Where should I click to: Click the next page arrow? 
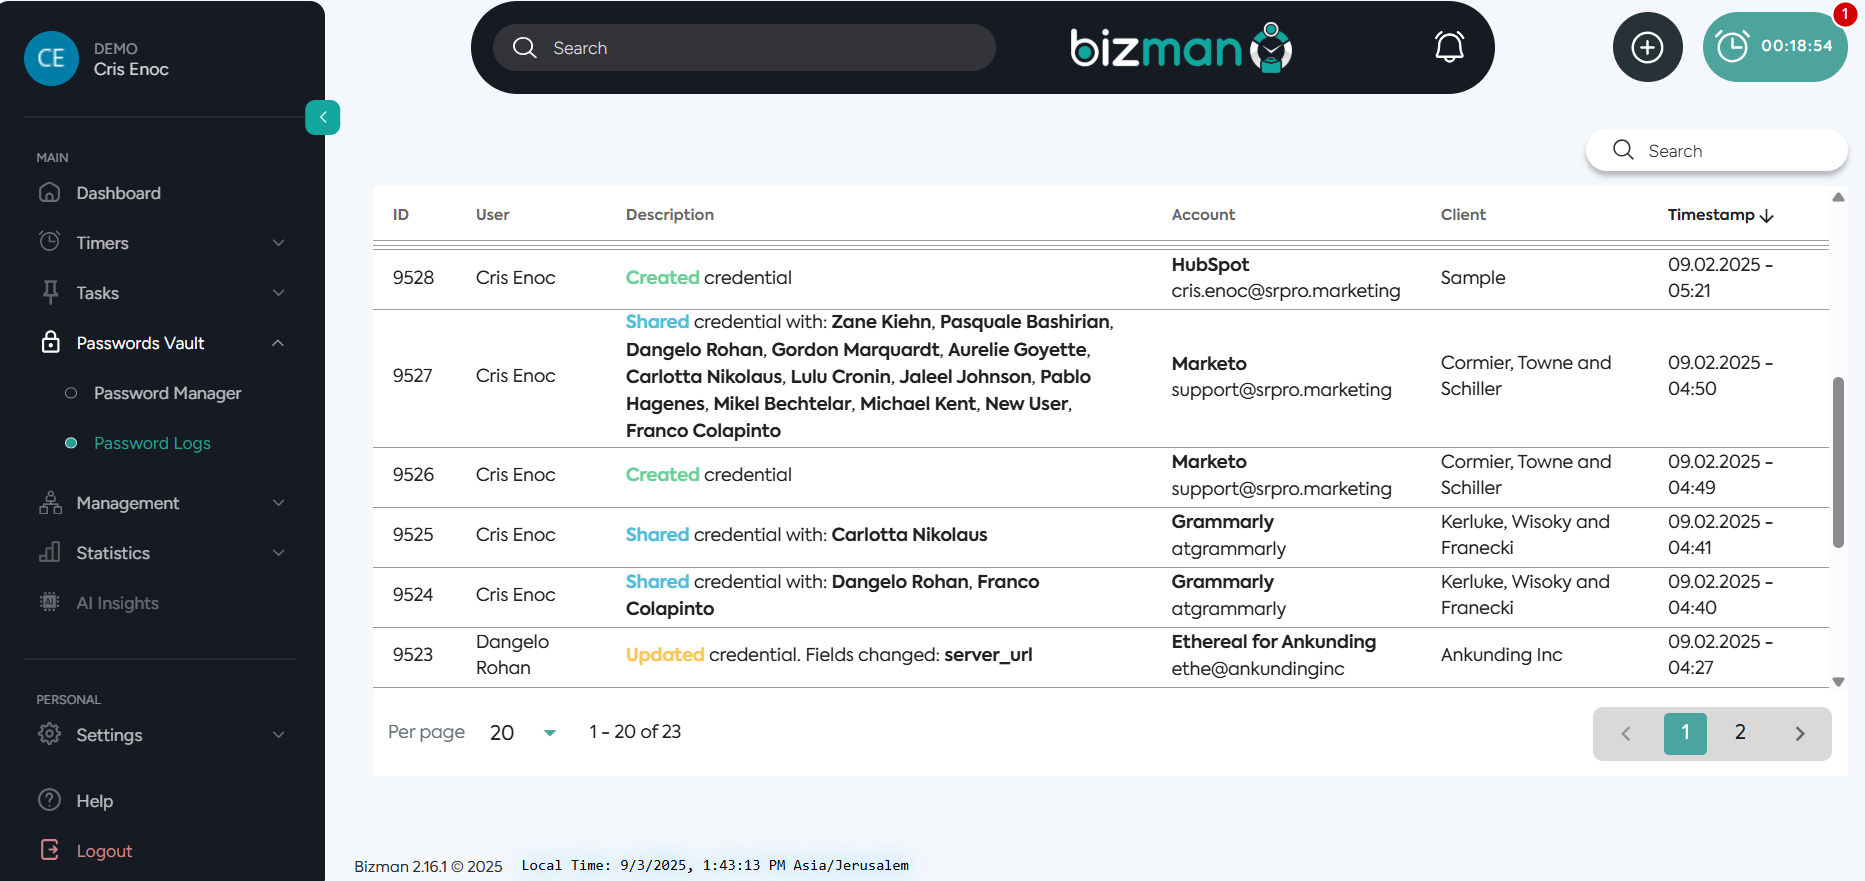[x=1799, y=734]
